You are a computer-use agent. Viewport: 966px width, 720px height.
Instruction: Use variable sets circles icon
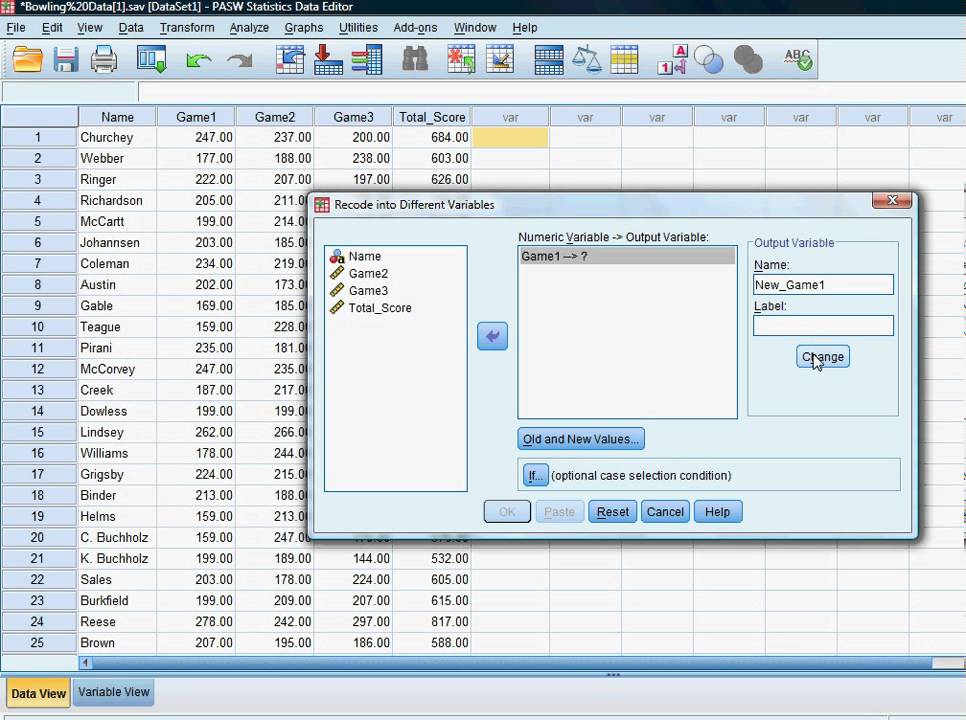point(708,60)
